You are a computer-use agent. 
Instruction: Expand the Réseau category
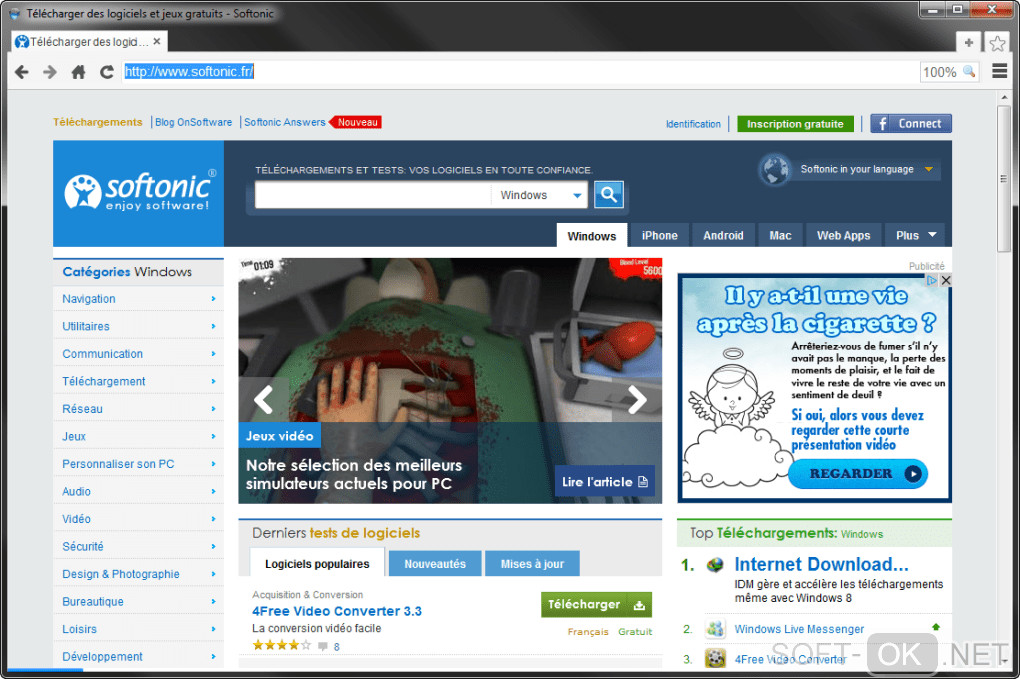[213, 408]
